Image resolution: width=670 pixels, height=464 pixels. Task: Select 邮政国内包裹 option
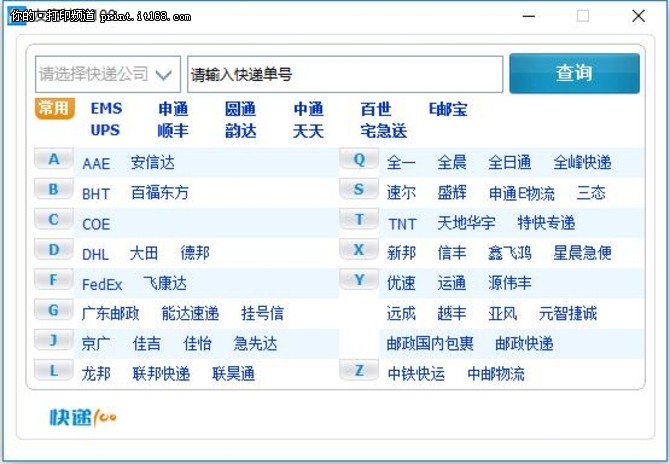(x=430, y=344)
